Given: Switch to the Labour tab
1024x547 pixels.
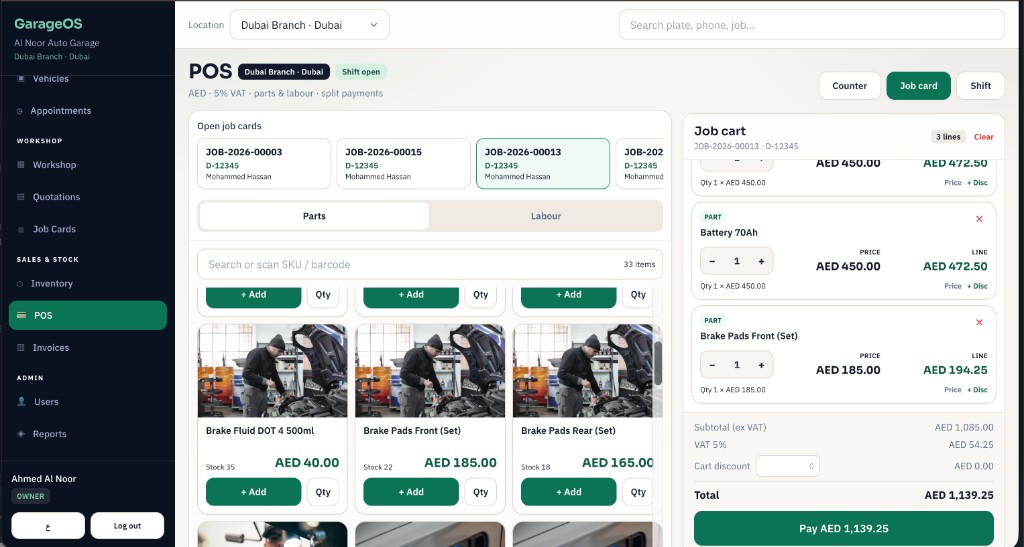Looking at the screenshot, I should 546,216.
